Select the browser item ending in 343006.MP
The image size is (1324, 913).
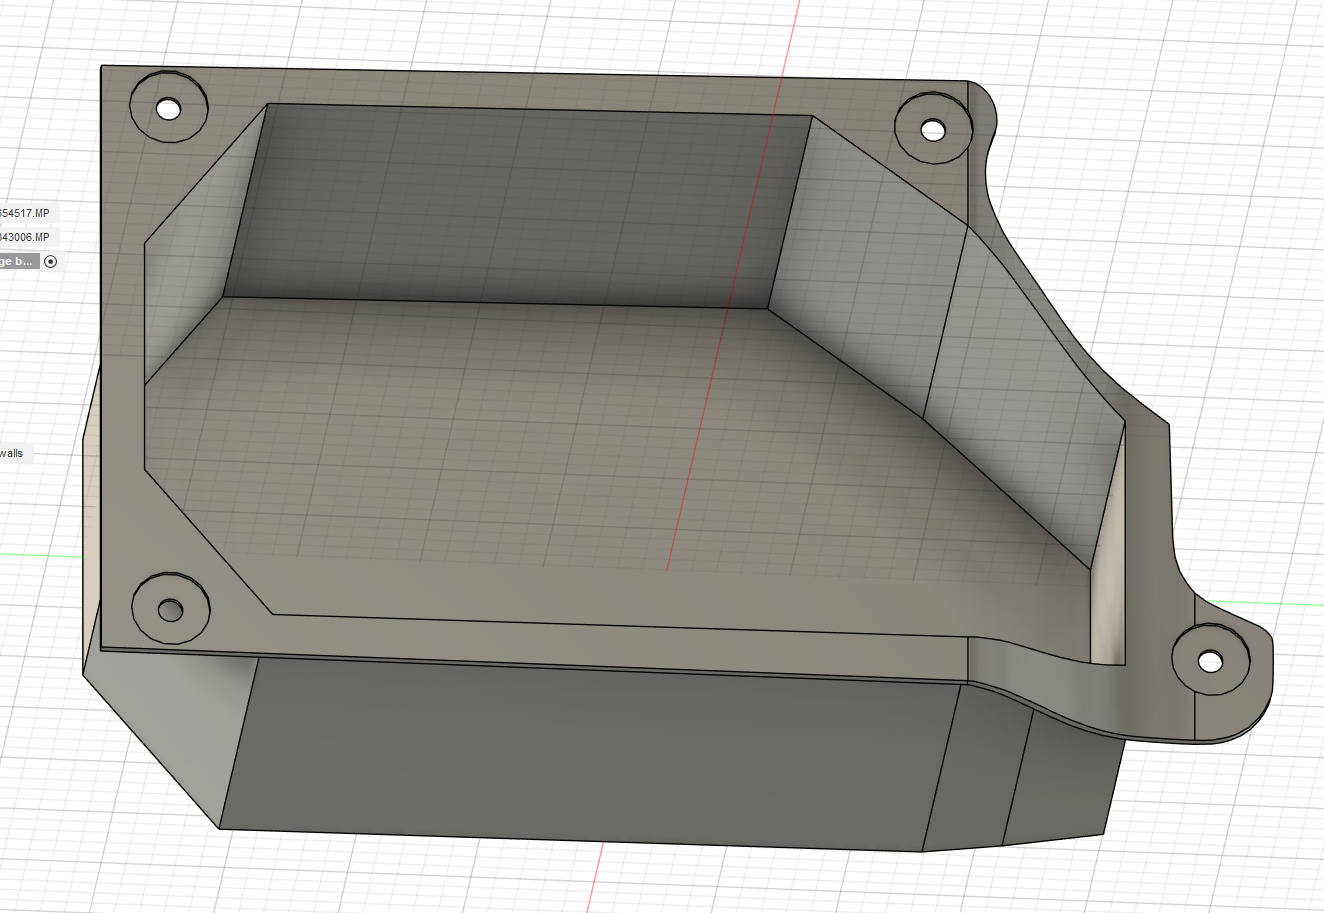click(26, 237)
